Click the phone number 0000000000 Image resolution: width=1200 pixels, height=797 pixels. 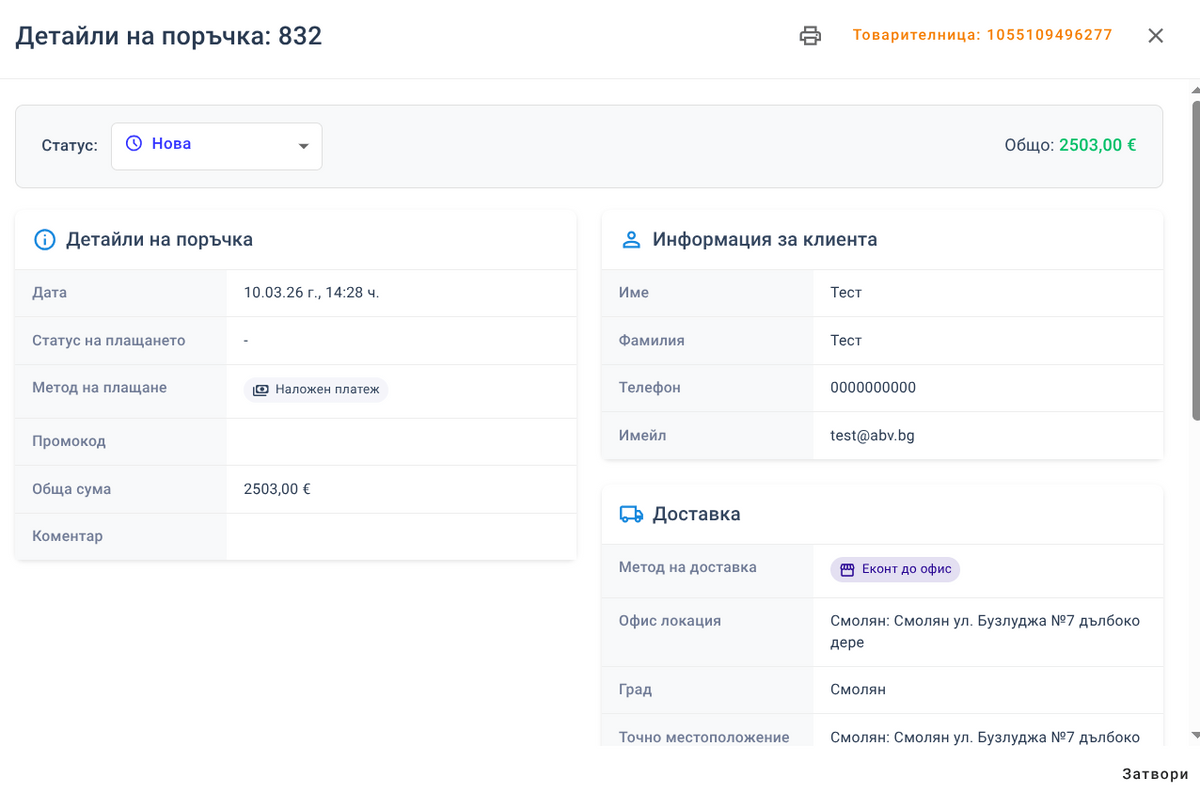pyautogui.click(x=873, y=388)
